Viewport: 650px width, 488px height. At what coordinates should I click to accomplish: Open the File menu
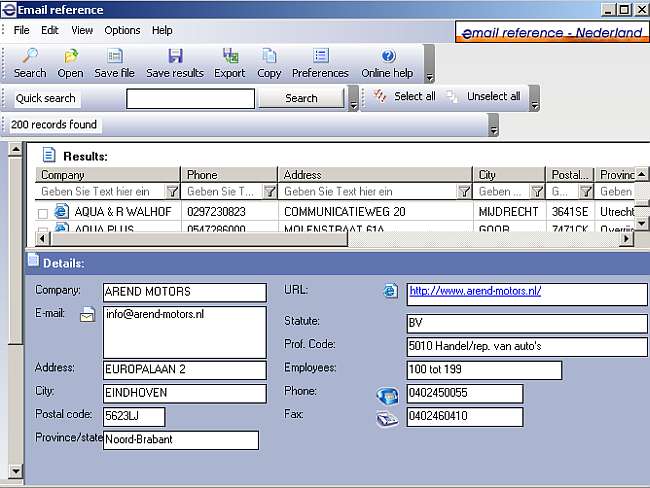(x=22, y=30)
